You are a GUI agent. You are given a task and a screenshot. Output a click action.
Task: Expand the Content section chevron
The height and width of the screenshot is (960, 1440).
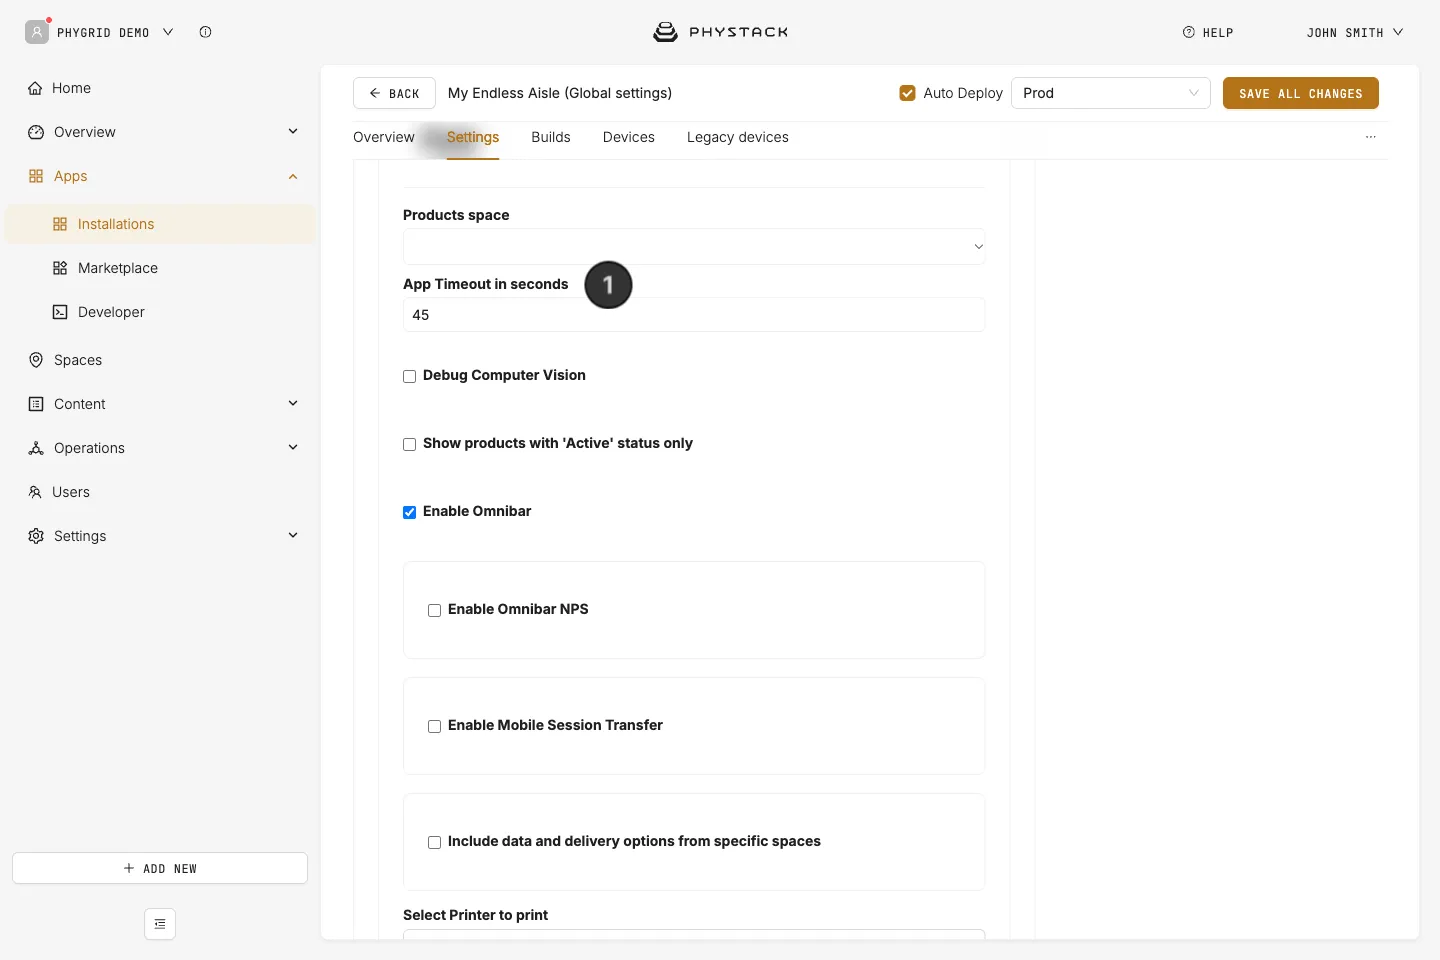293,403
